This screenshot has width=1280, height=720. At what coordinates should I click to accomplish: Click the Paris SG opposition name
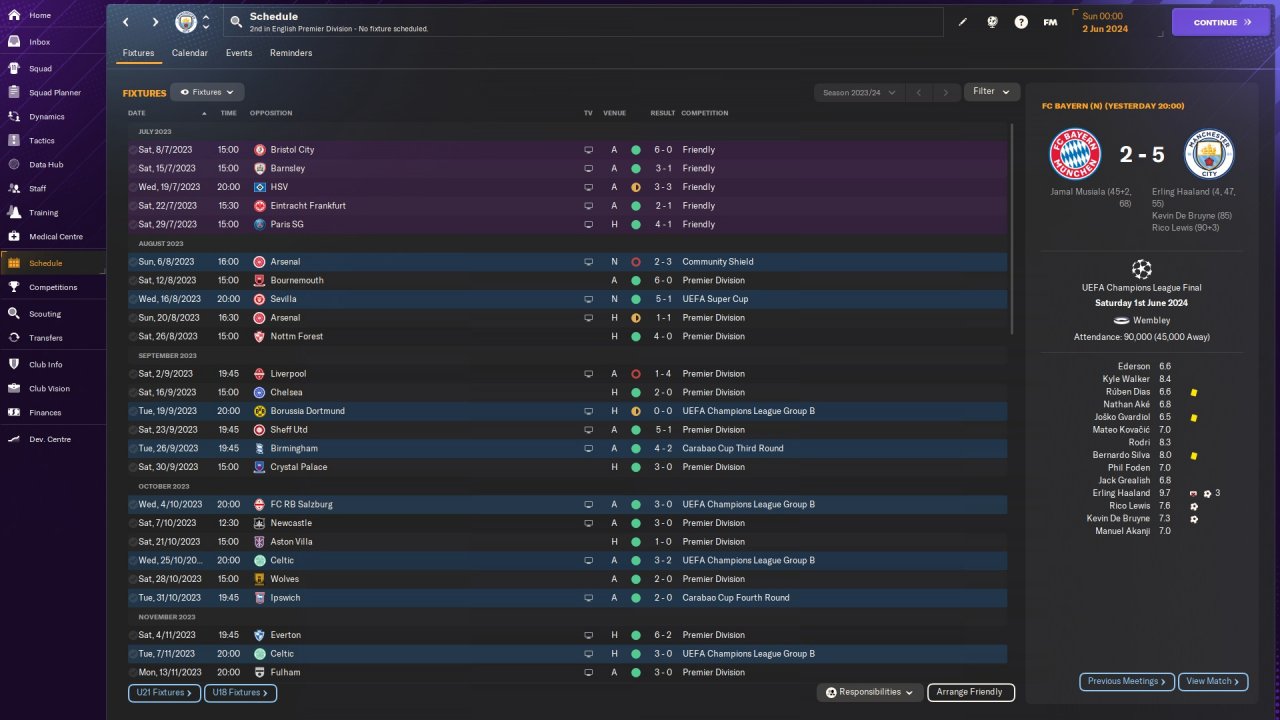[x=287, y=224]
